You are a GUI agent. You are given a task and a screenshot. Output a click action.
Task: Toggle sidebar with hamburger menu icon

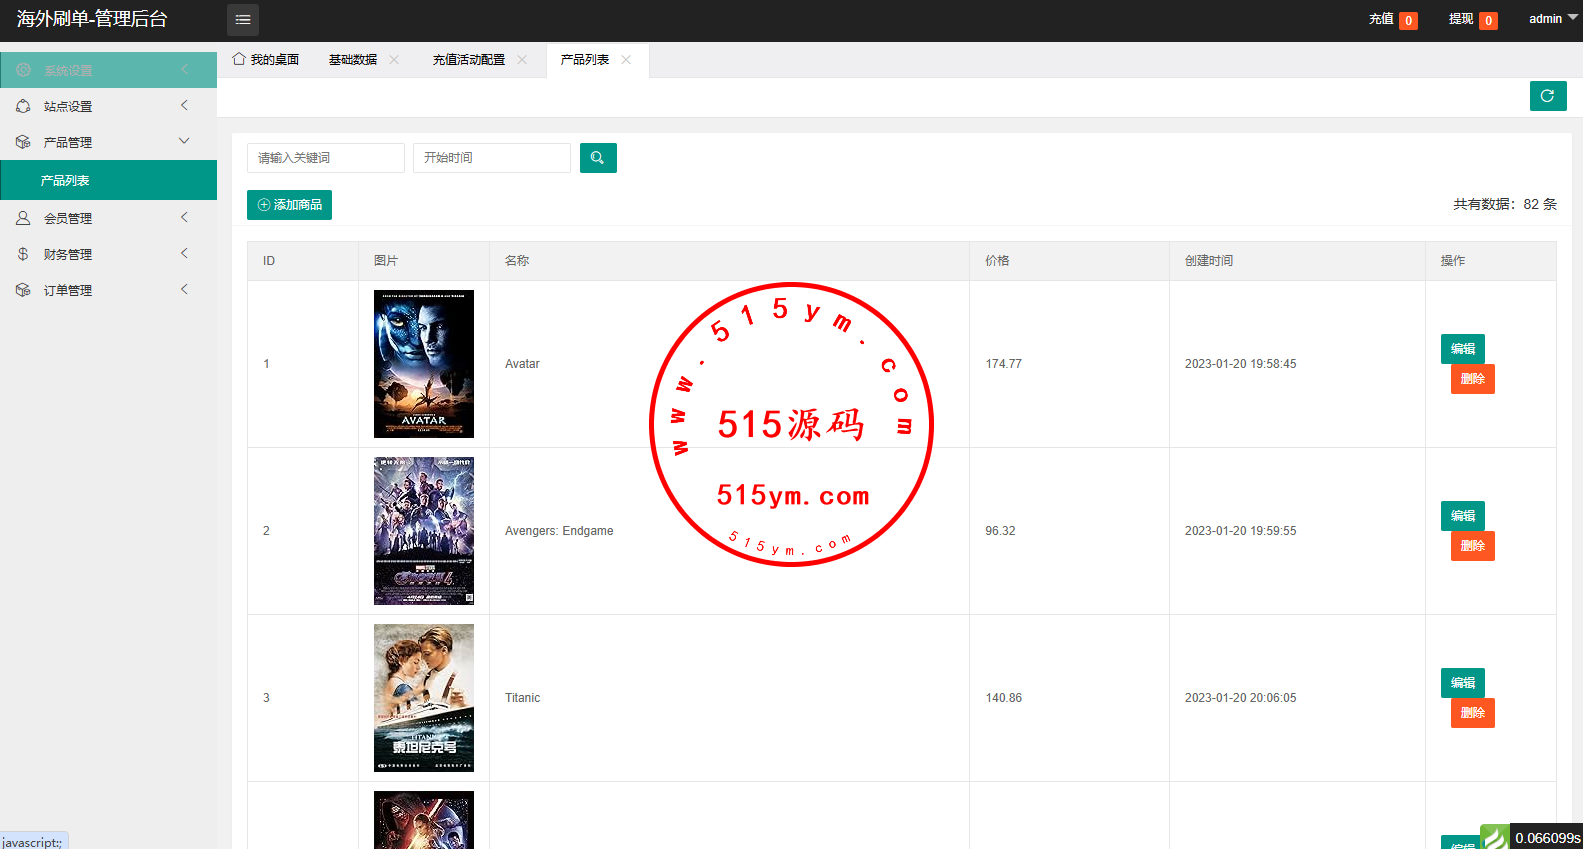click(x=243, y=20)
